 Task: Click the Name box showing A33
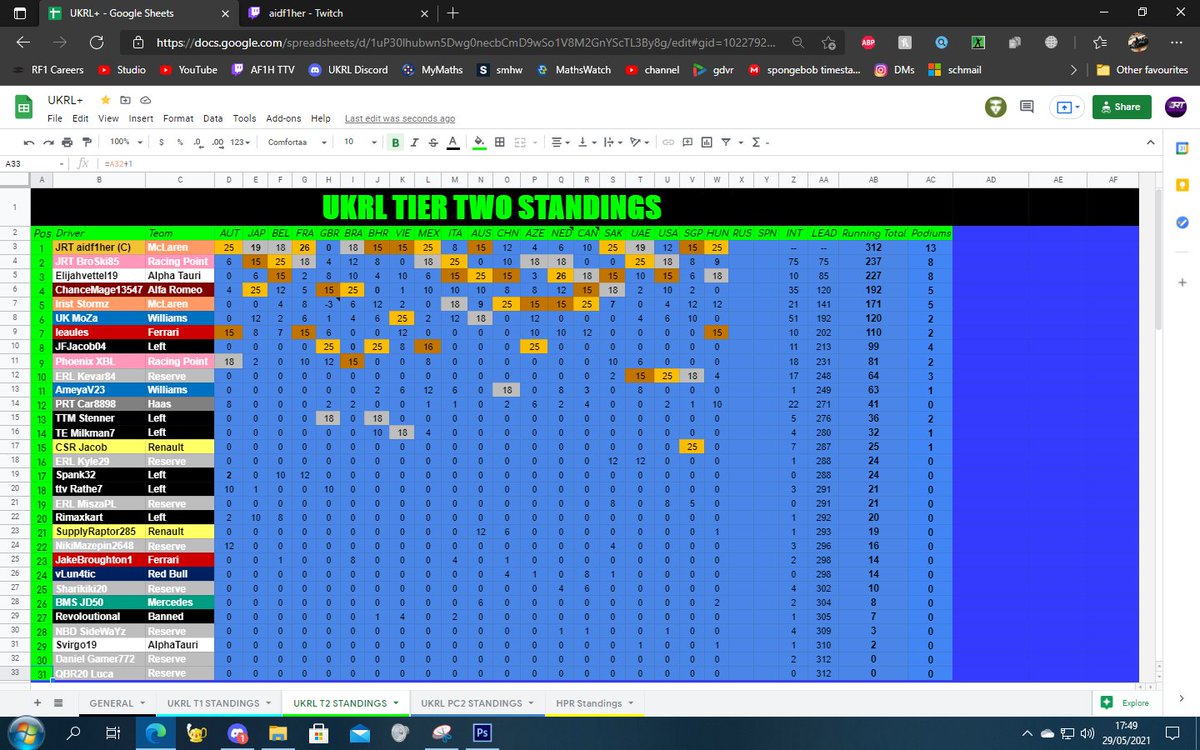pos(36,163)
